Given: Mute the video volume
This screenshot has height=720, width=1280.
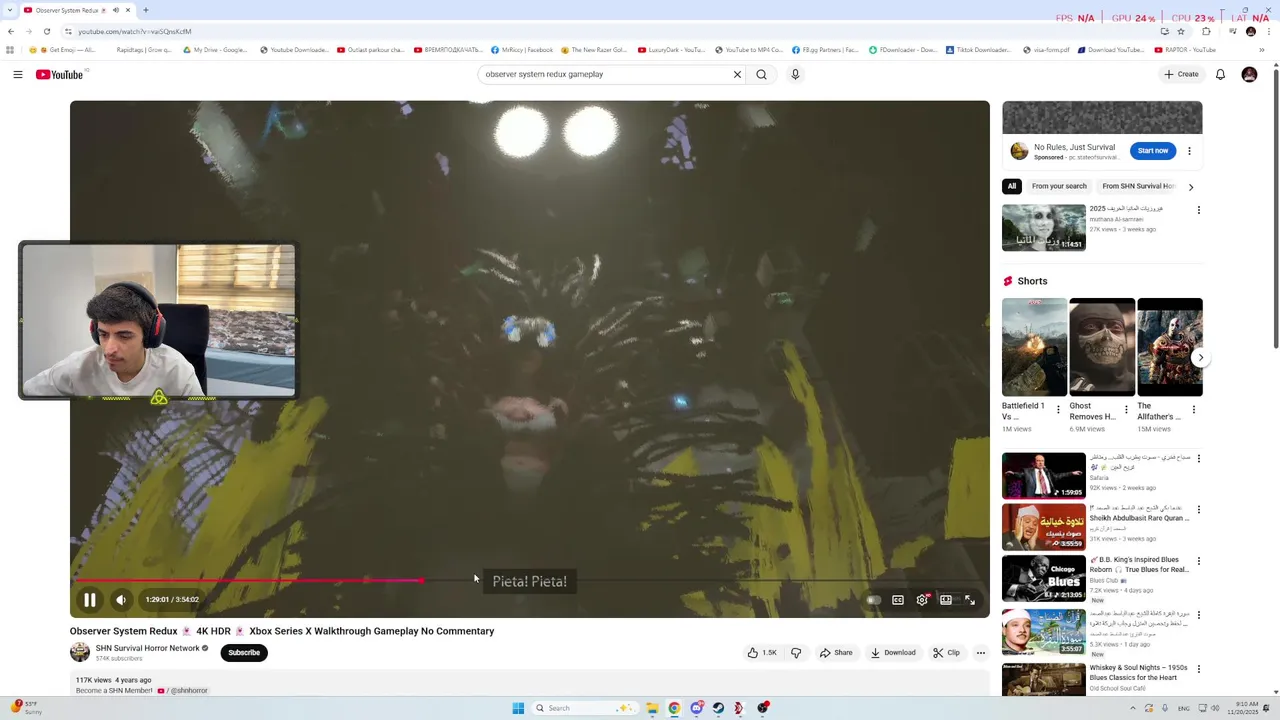Looking at the screenshot, I should tap(121, 600).
